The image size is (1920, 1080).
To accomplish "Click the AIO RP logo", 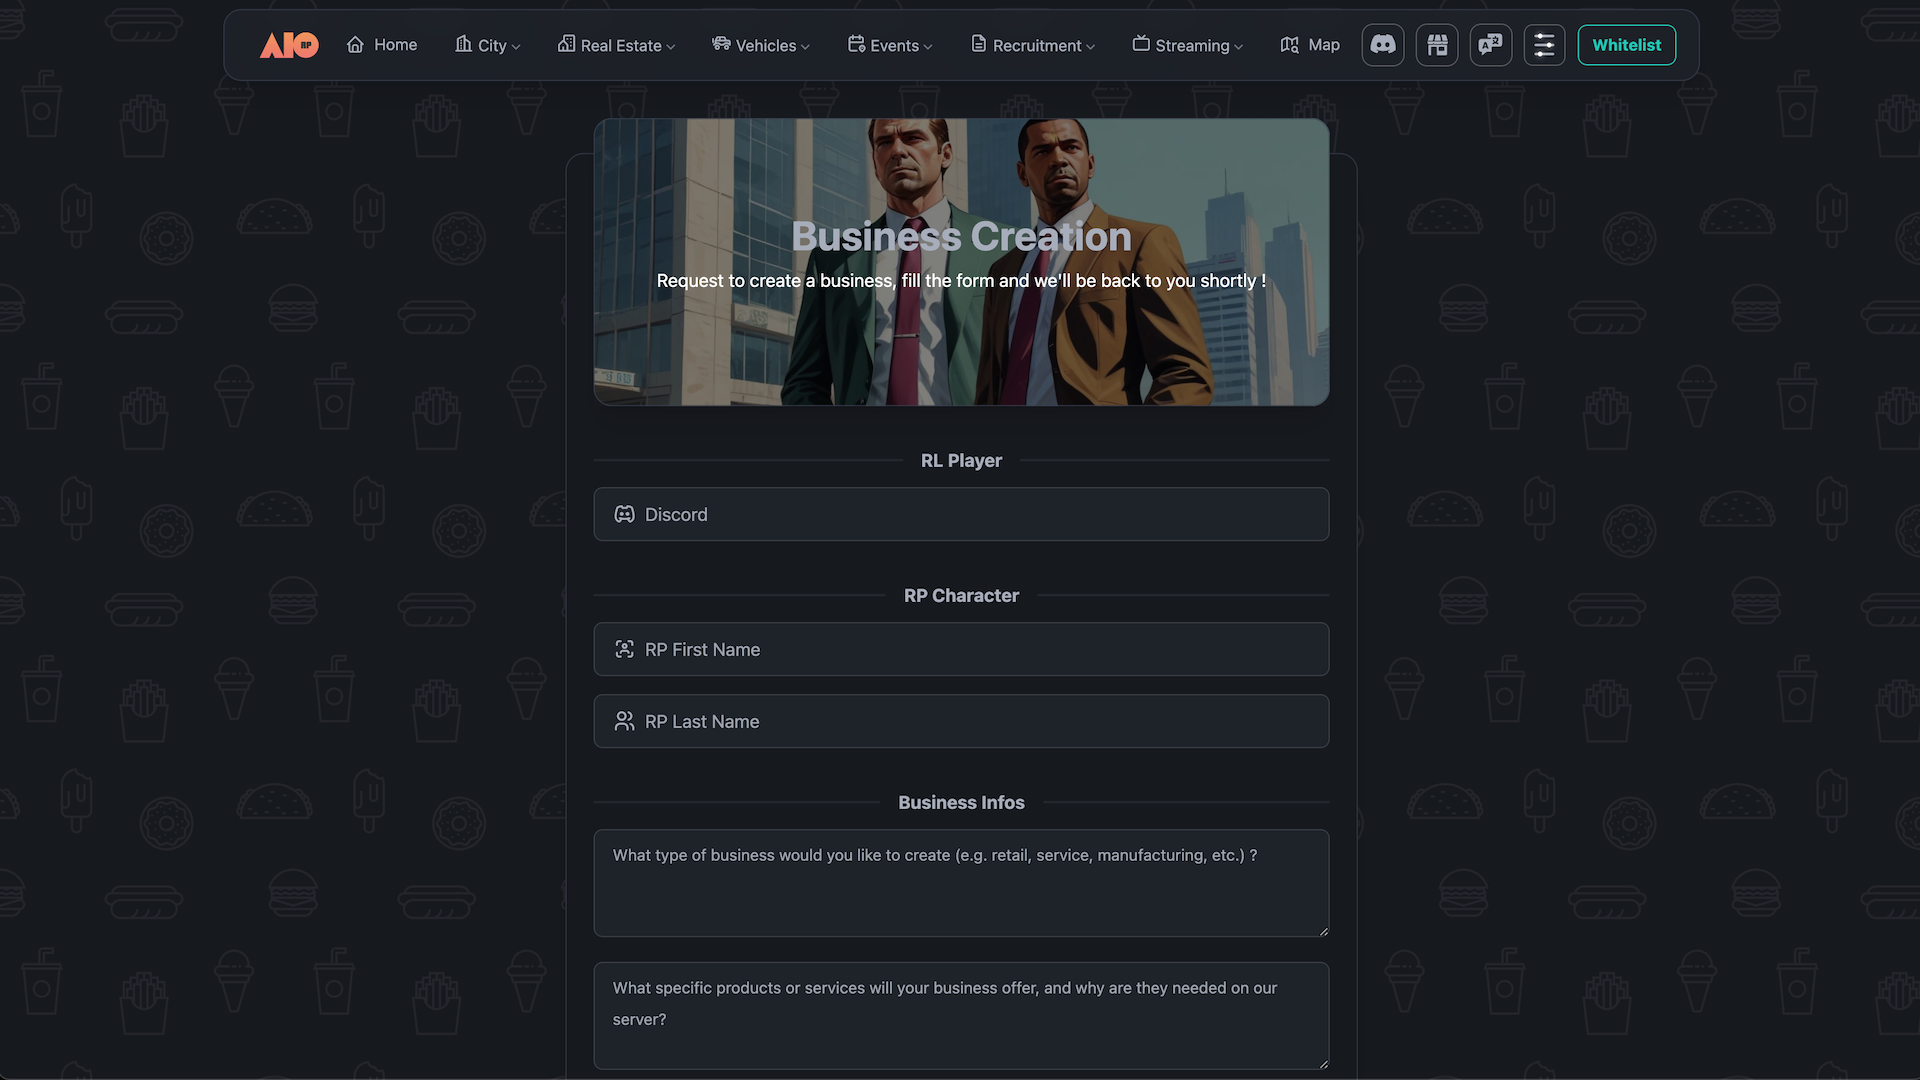I will coord(289,45).
